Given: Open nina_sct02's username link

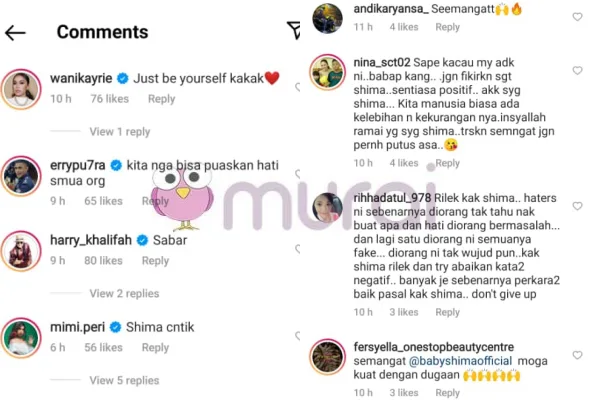Looking at the screenshot, I should [382, 62].
